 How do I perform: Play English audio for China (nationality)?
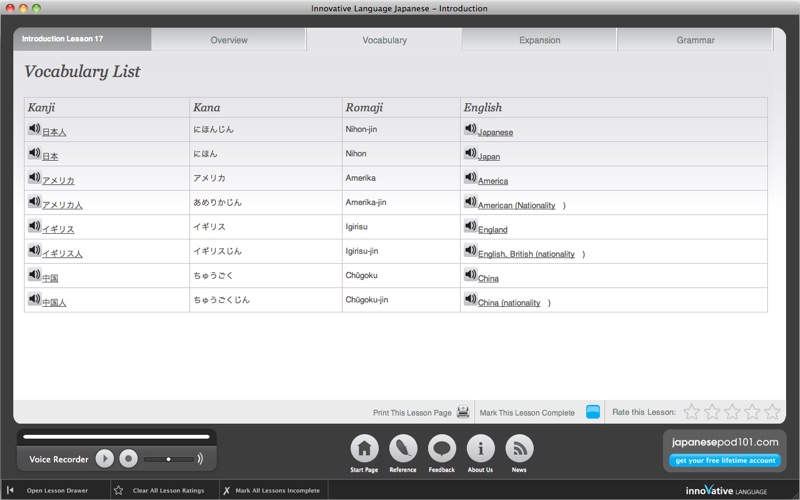tap(470, 298)
